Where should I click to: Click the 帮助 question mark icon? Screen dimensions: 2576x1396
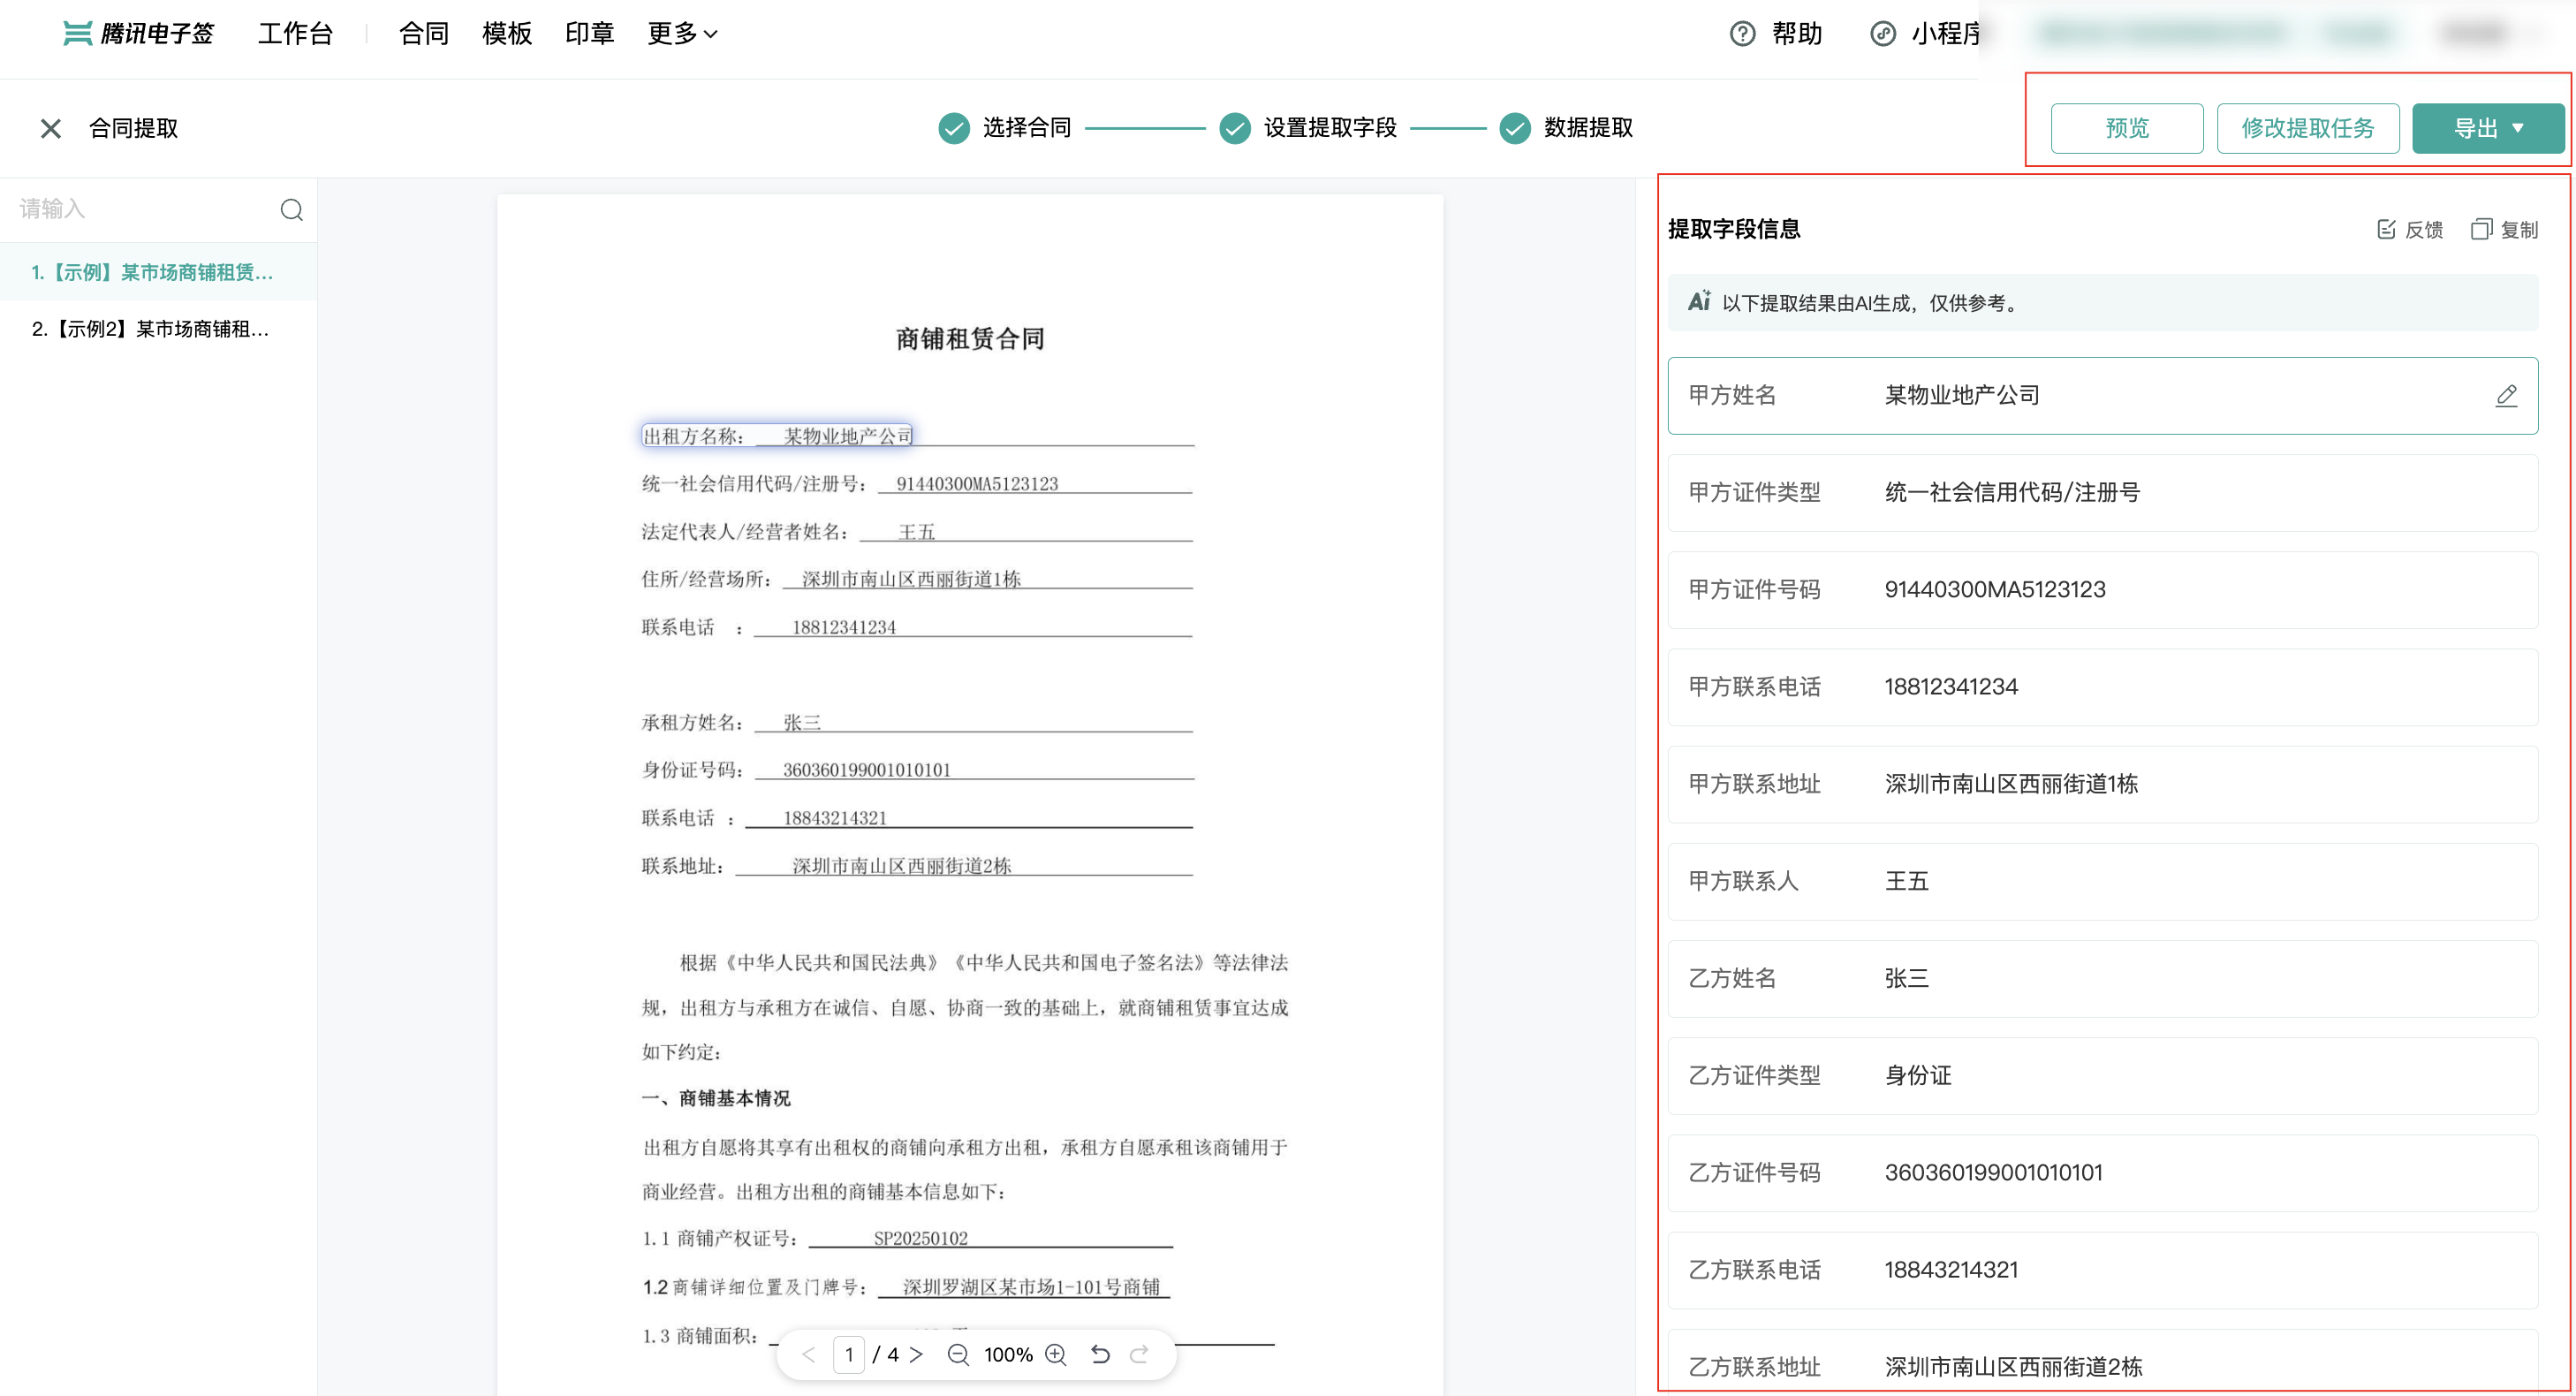coord(1742,34)
